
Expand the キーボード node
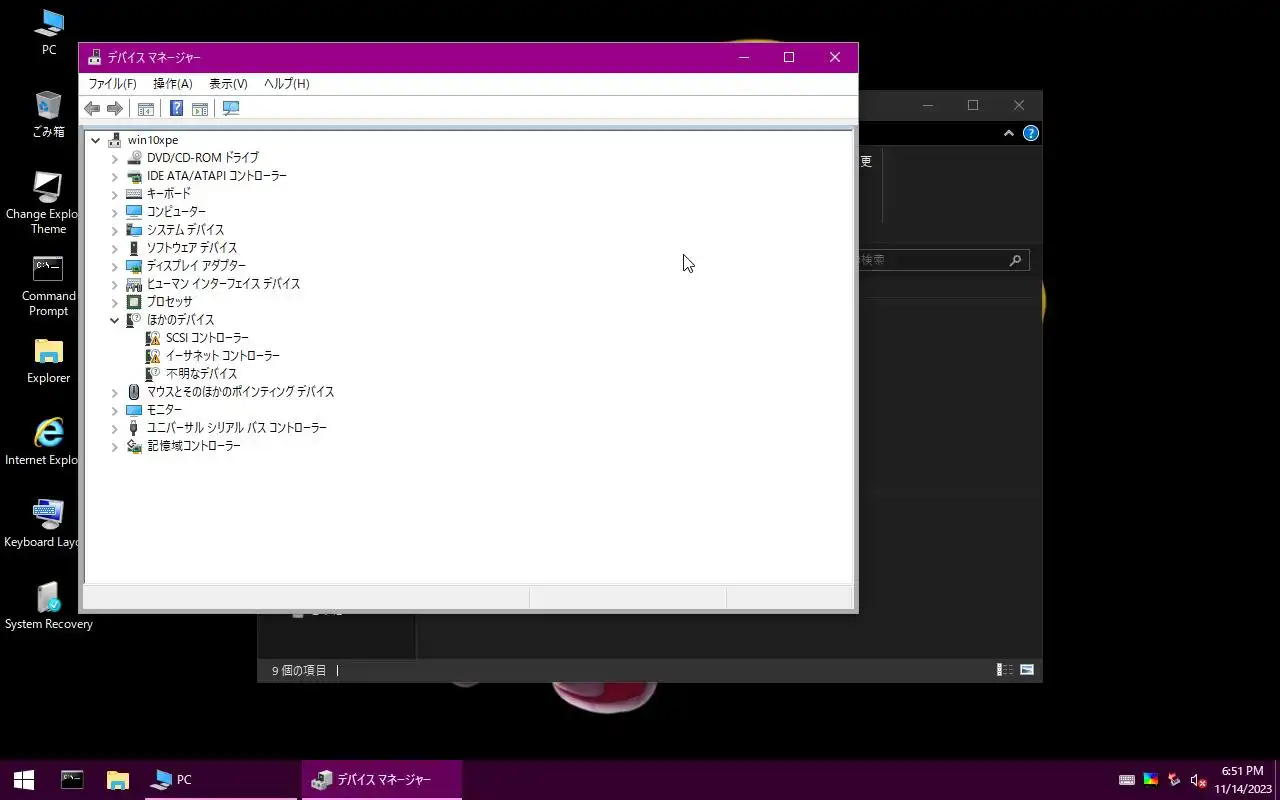(114, 194)
